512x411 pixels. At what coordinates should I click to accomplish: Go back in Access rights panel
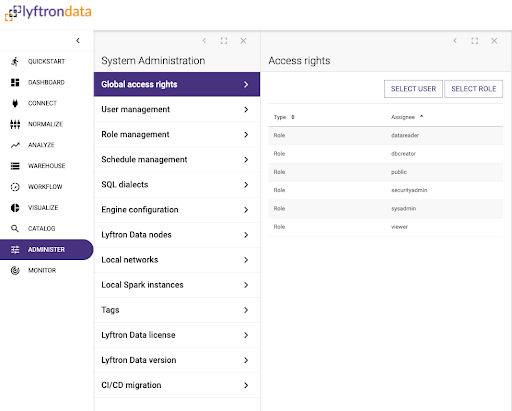[x=455, y=41]
